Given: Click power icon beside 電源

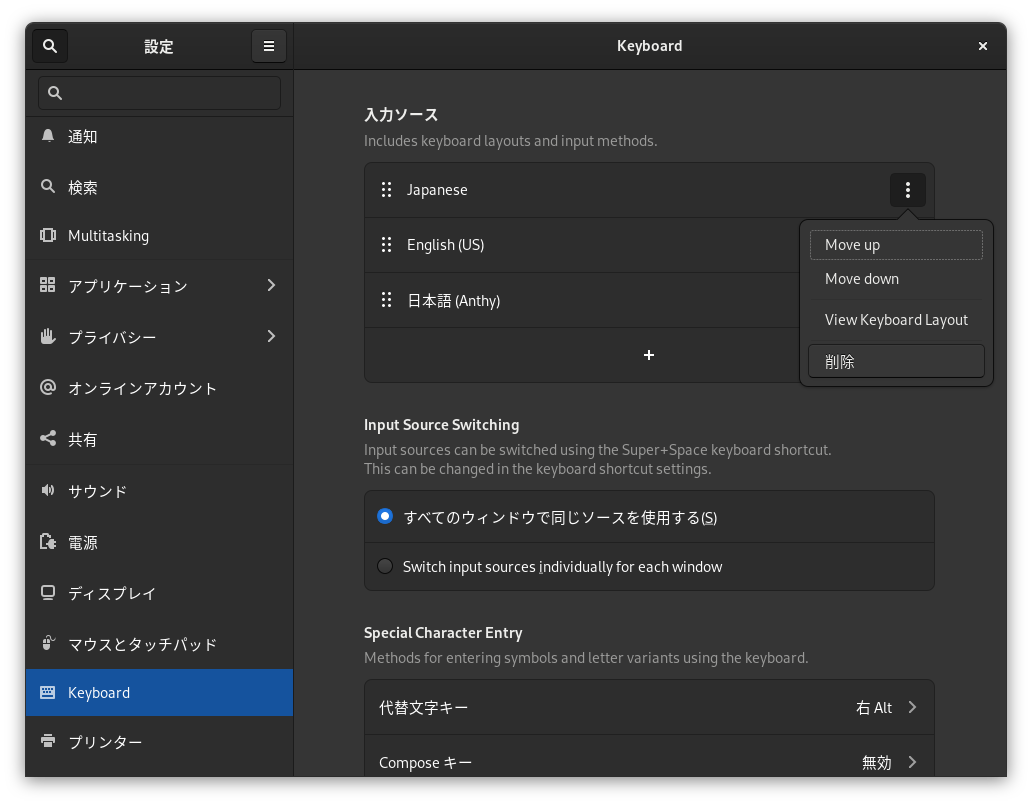Looking at the screenshot, I should pyautogui.click(x=47, y=542).
